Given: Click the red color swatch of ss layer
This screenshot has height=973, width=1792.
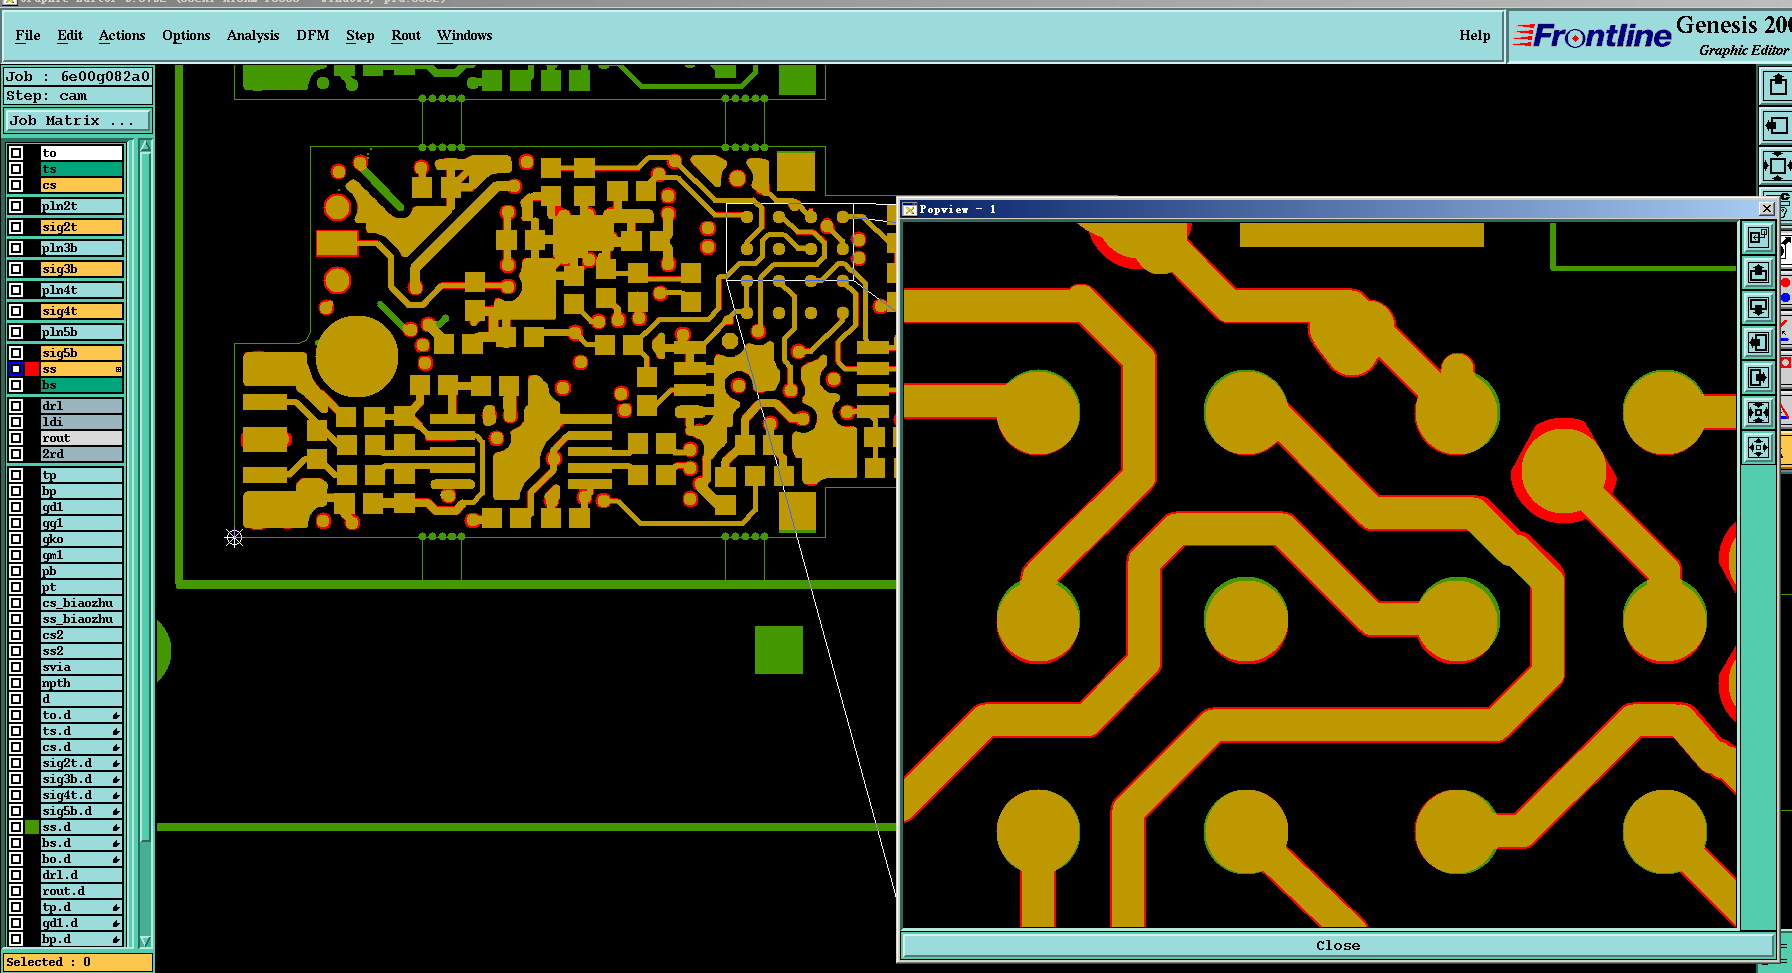Looking at the screenshot, I should point(32,369).
